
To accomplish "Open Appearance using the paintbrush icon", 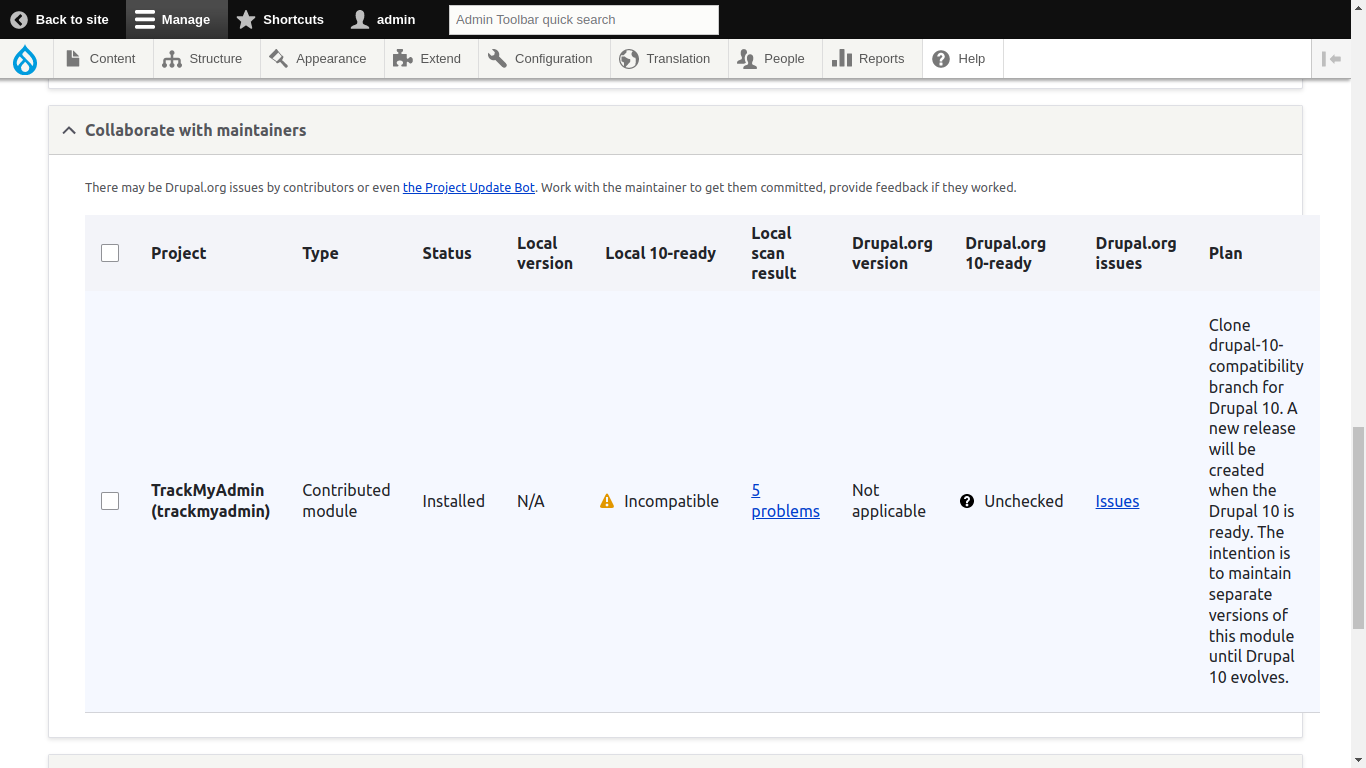I will coord(276,58).
